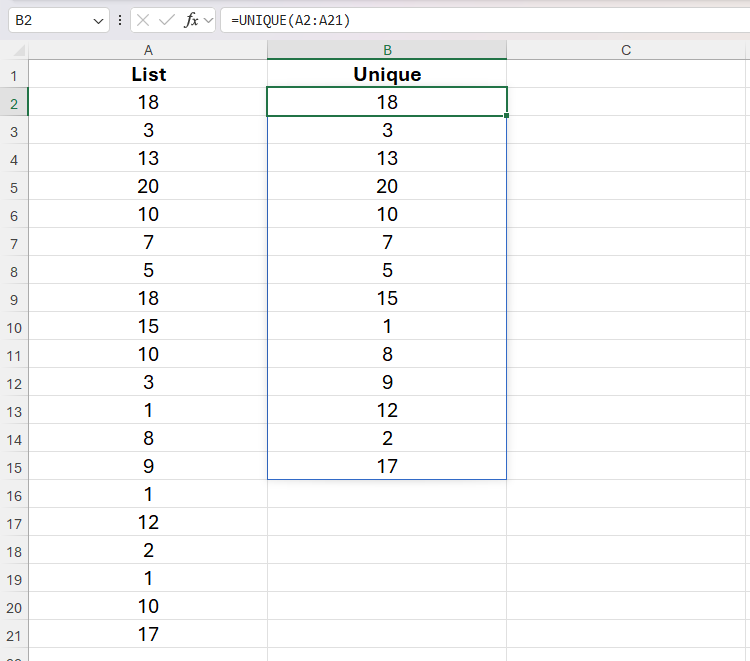
Task: Select cell A5 containing 20
Action: pos(148,187)
